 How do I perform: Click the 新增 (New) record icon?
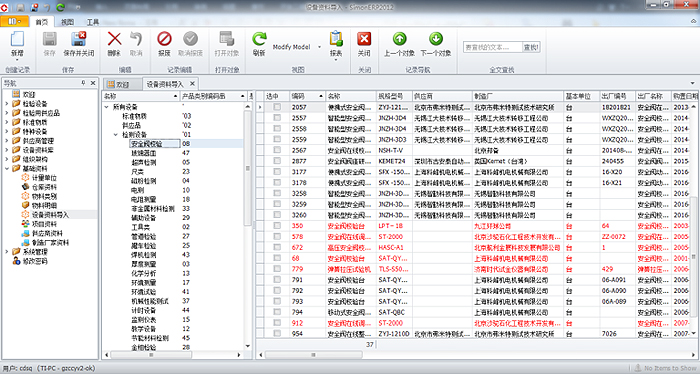17,40
